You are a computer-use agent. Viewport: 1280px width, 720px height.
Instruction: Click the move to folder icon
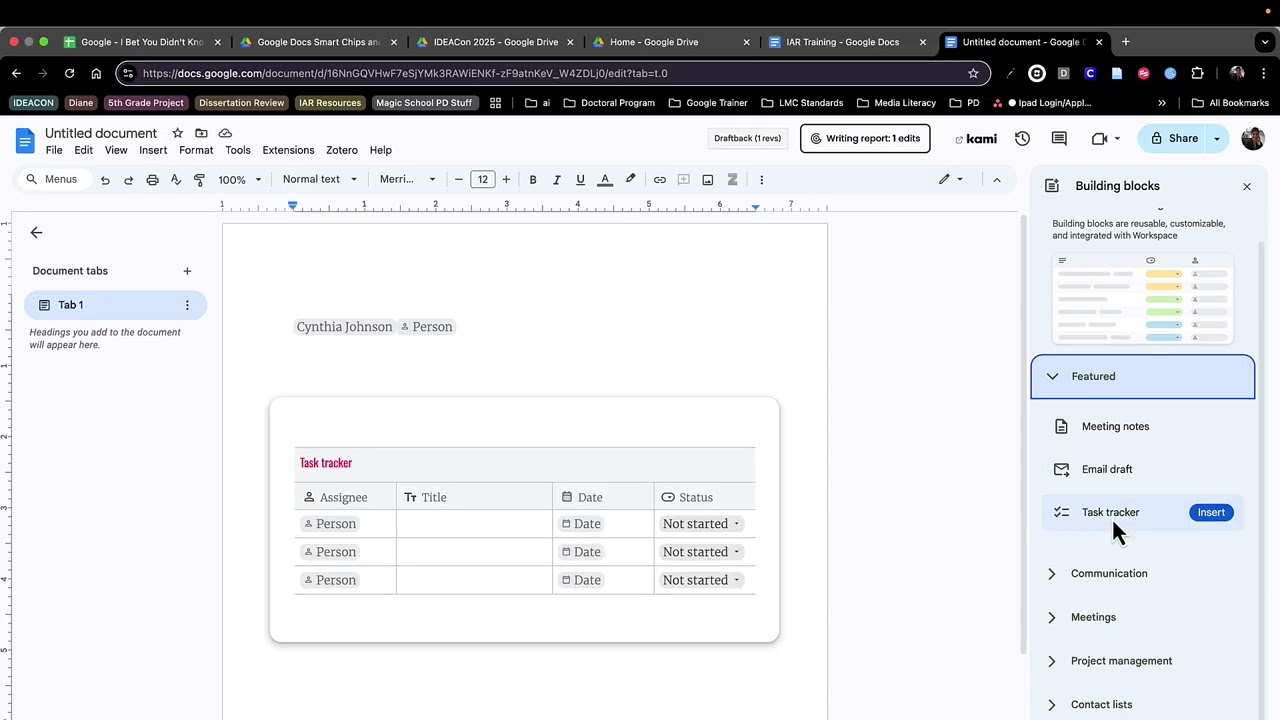[201, 133]
